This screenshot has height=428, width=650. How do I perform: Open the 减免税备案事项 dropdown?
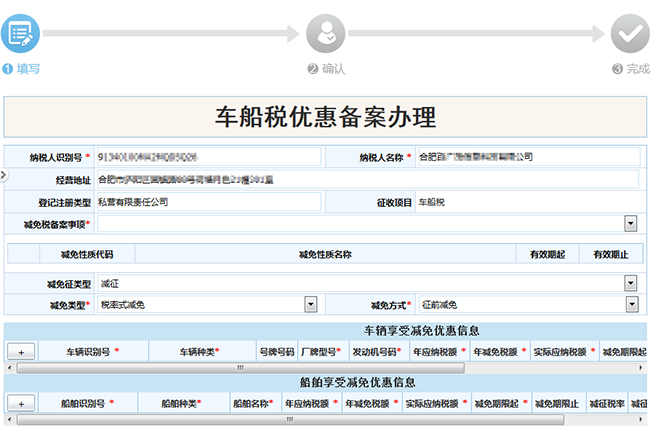tap(631, 224)
